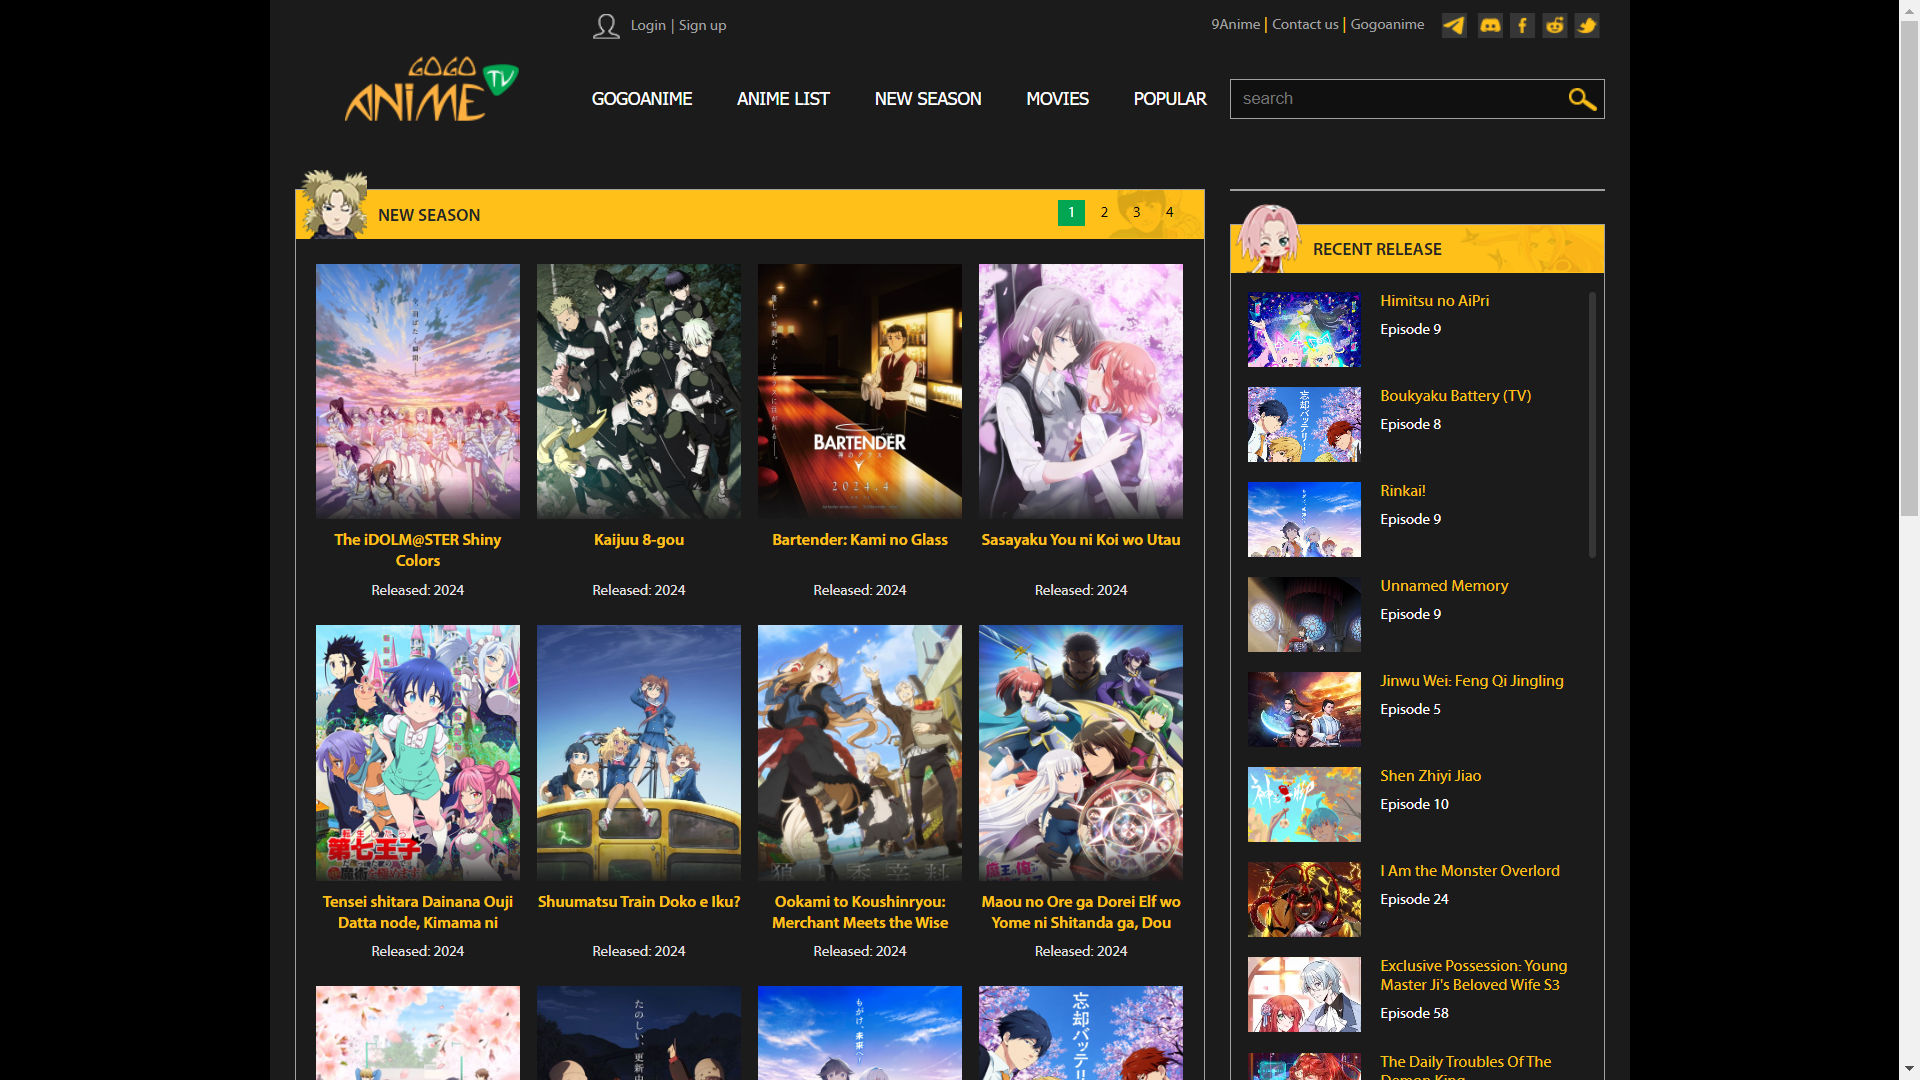Click the Facebook icon
The width and height of the screenshot is (1920, 1080).
tap(1522, 26)
